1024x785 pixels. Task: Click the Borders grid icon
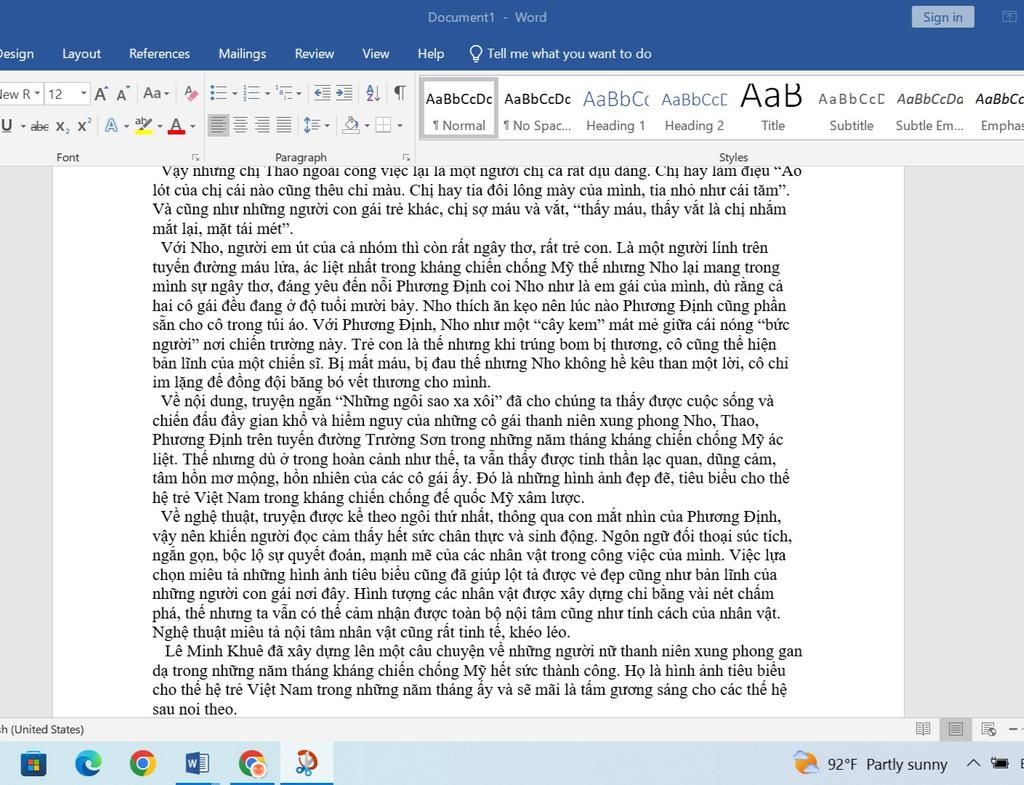[383, 125]
